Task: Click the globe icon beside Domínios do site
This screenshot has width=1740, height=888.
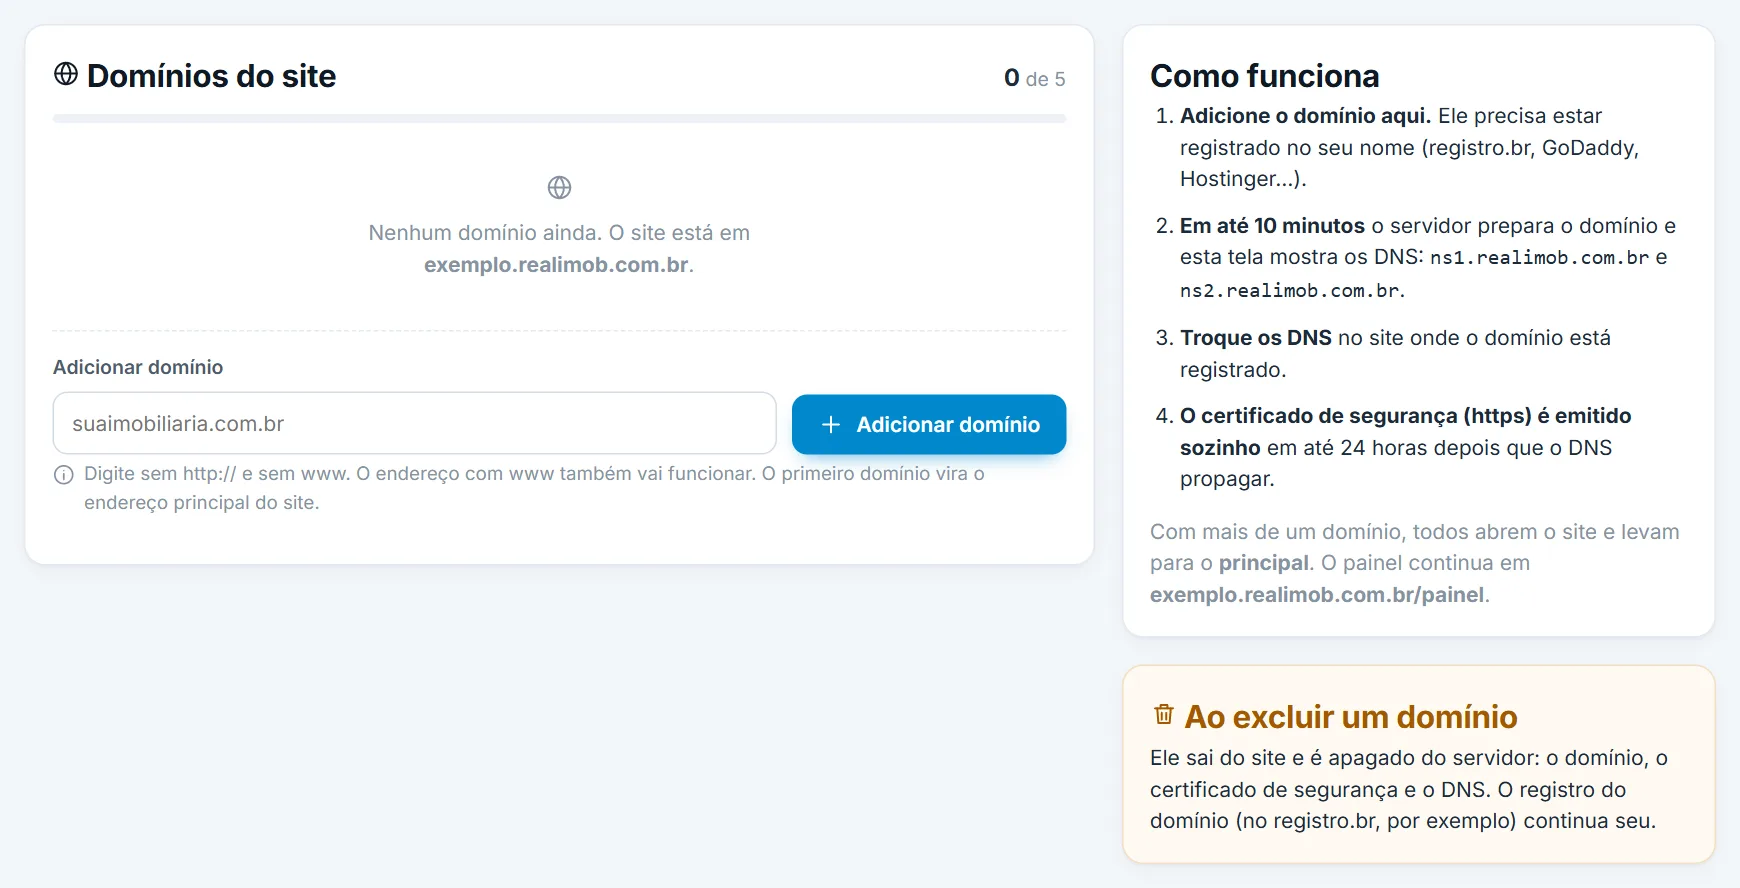Action: [66, 74]
